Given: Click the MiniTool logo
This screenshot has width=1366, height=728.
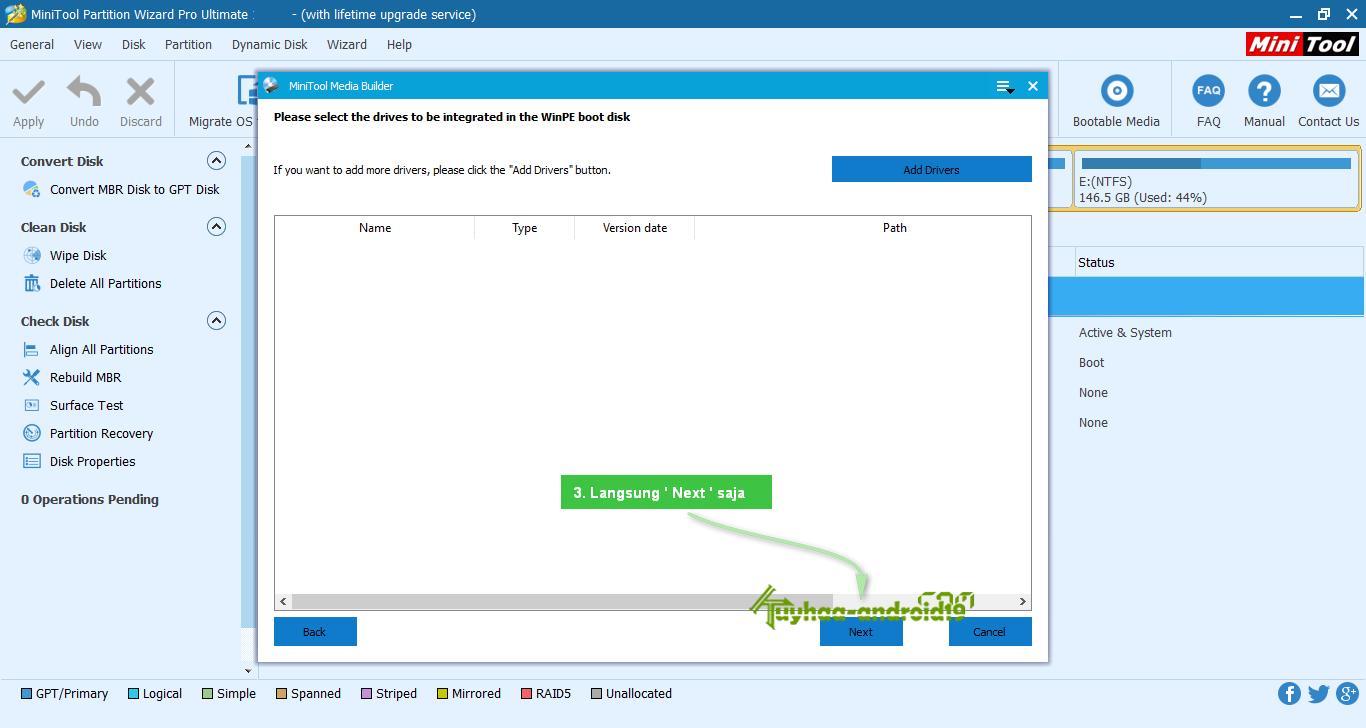Looking at the screenshot, I should [x=1302, y=44].
